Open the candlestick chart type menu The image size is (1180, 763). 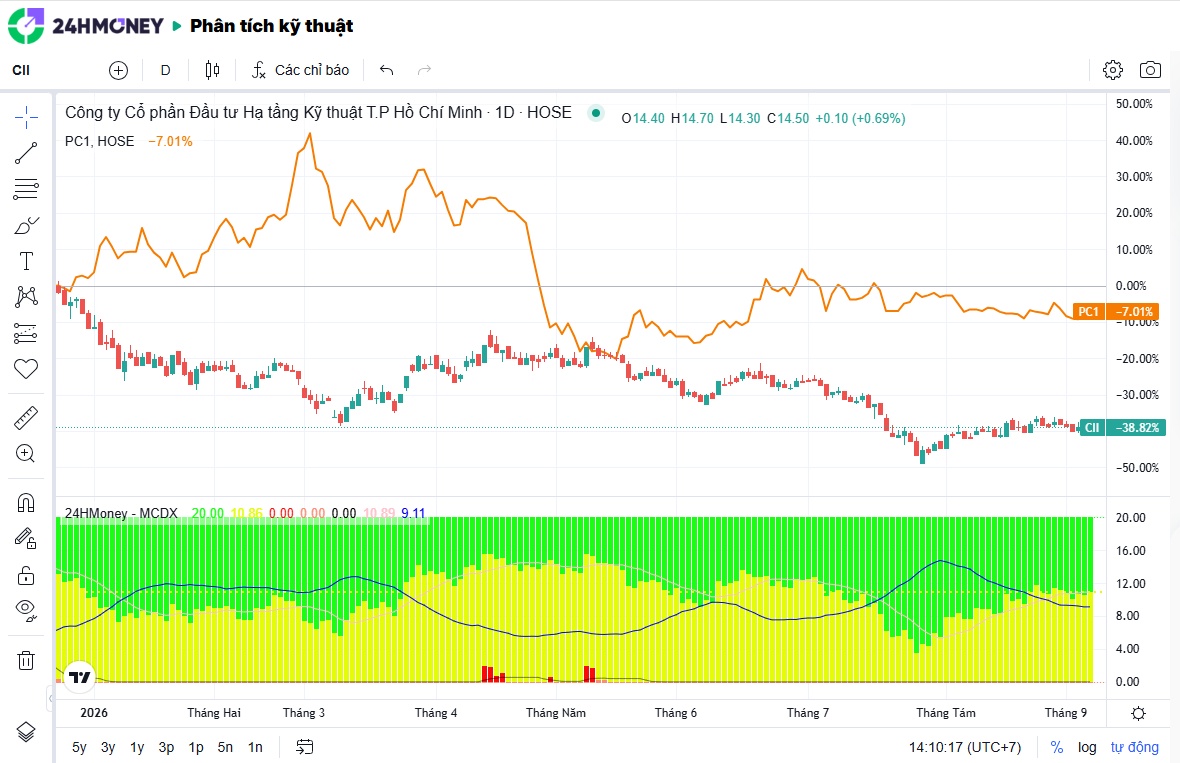(x=212, y=70)
